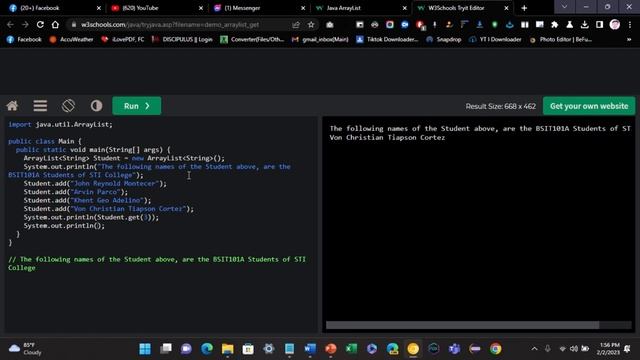This screenshot has width=640, height=360.
Task: Open the Extensions puzzle-piece menu
Action: pos(554,24)
